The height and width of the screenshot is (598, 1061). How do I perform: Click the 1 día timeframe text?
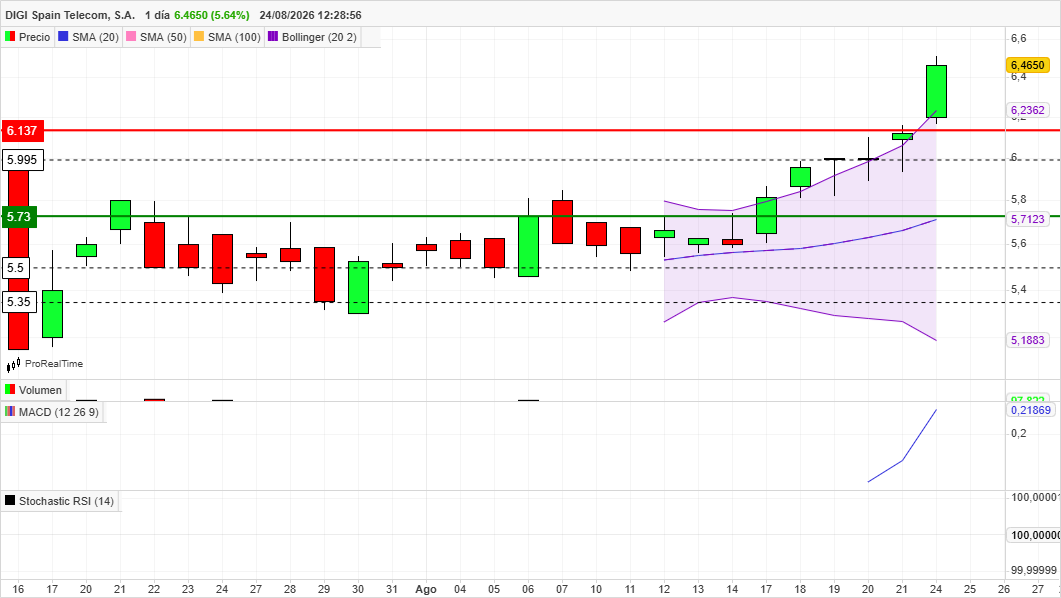pos(157,15)
